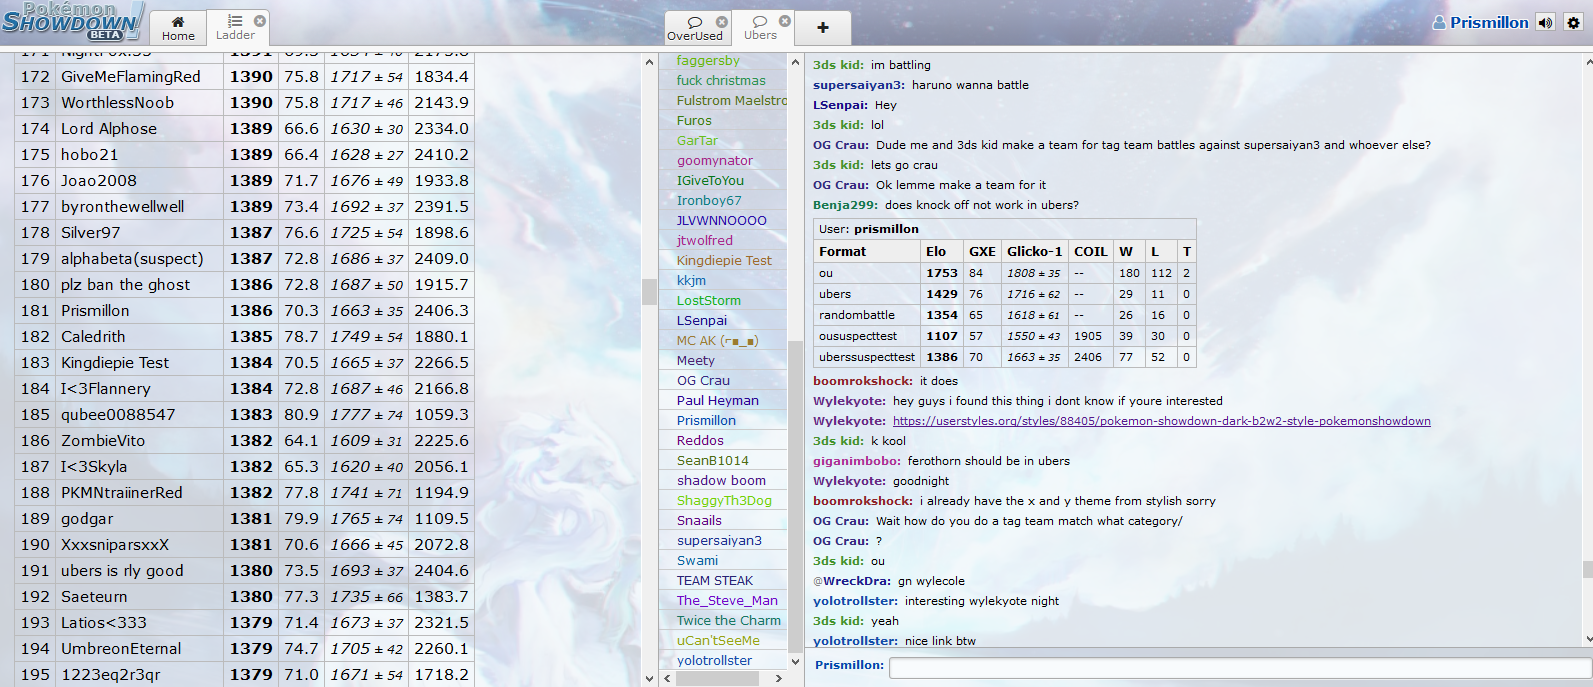Click the giganimbobo username in chat

857,461
